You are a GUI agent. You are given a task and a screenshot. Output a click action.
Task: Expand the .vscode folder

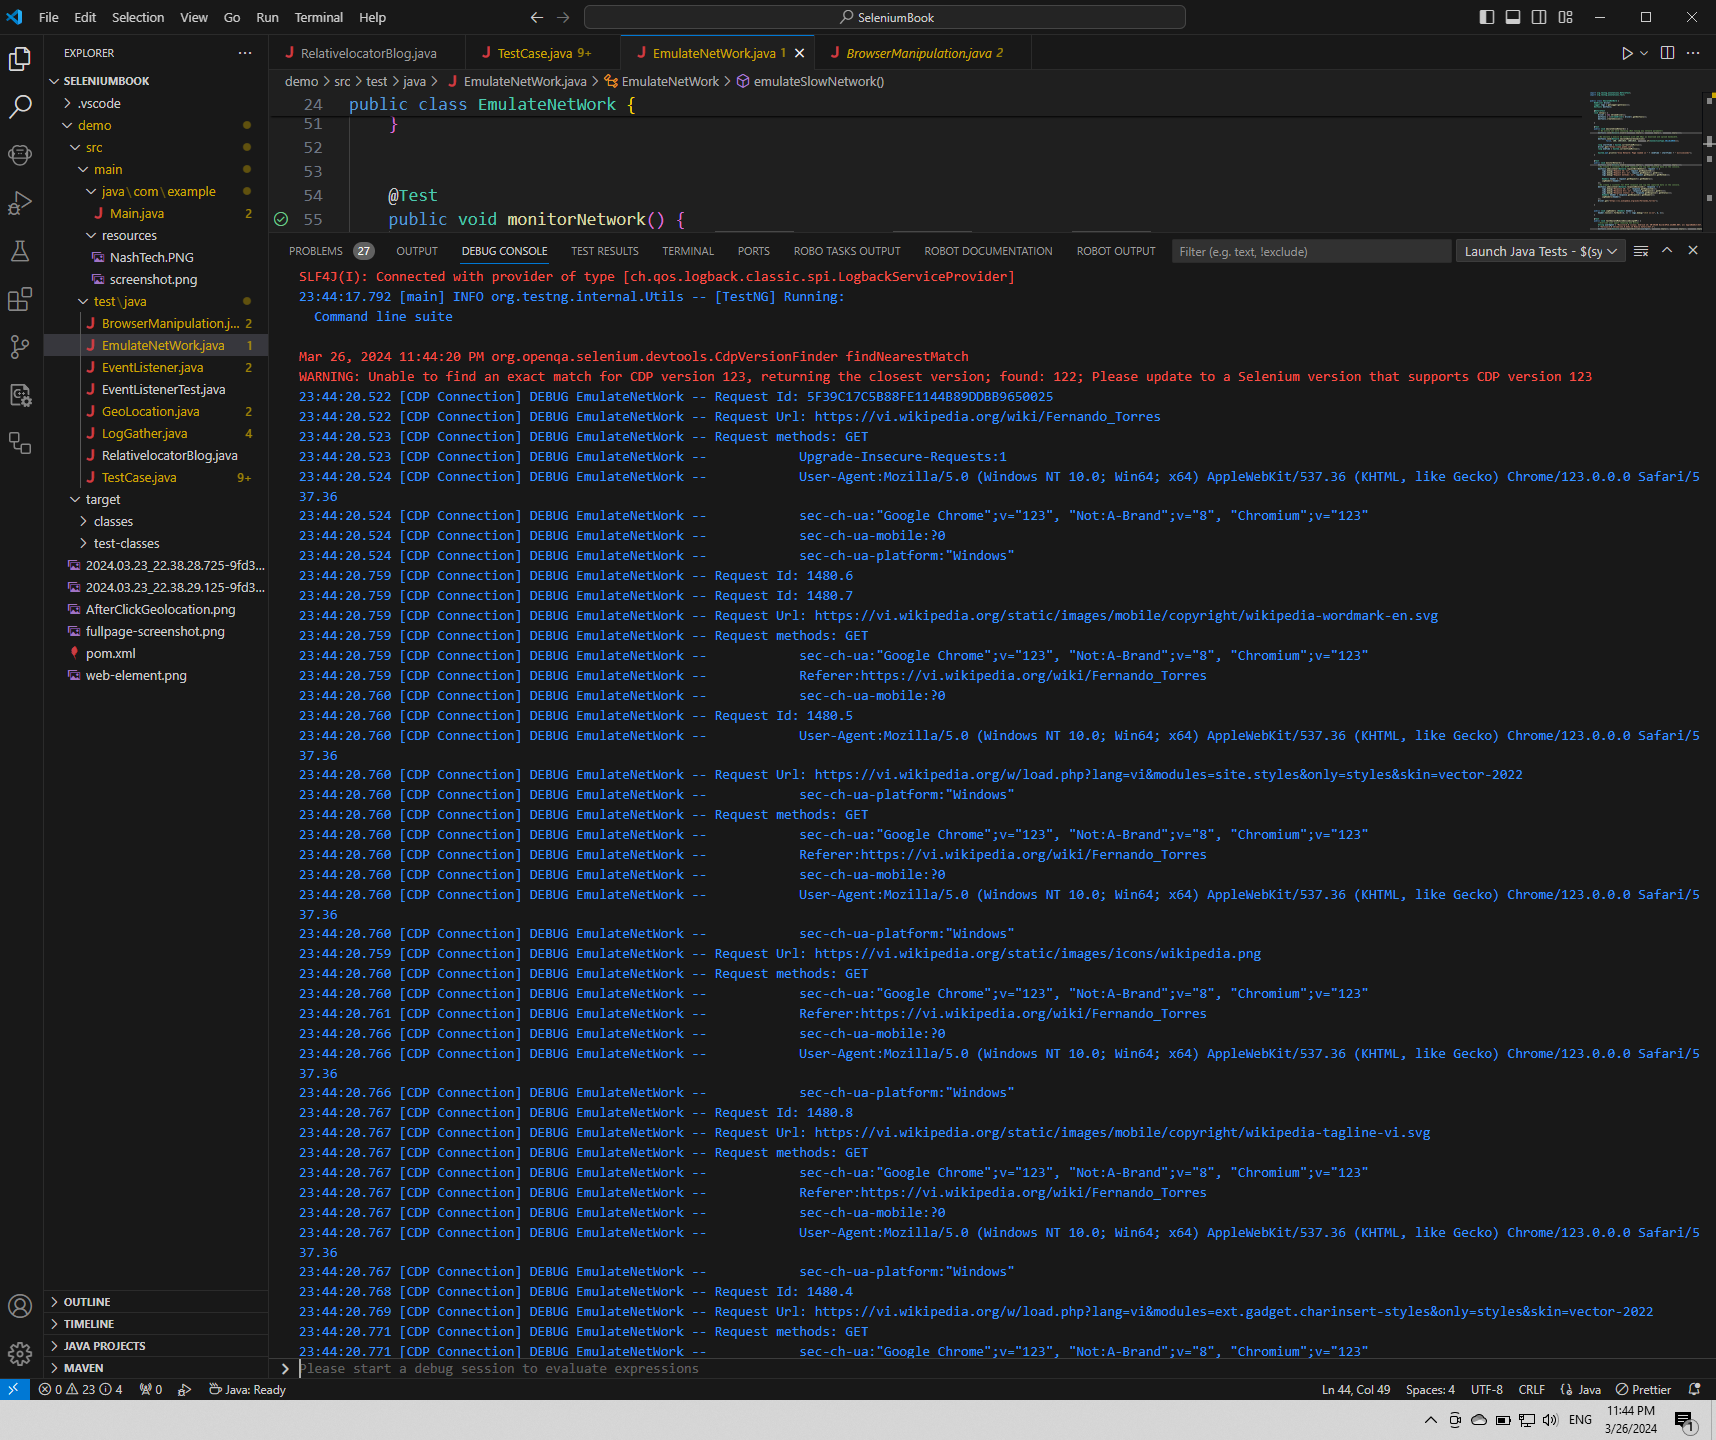tap(99, 103)
